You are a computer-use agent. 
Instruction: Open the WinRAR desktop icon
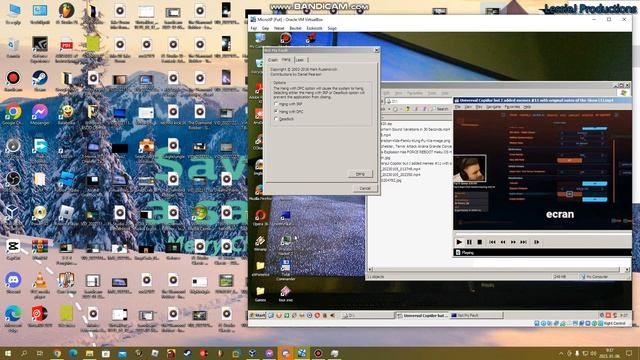pyautogui.click(x=40, y=249)
